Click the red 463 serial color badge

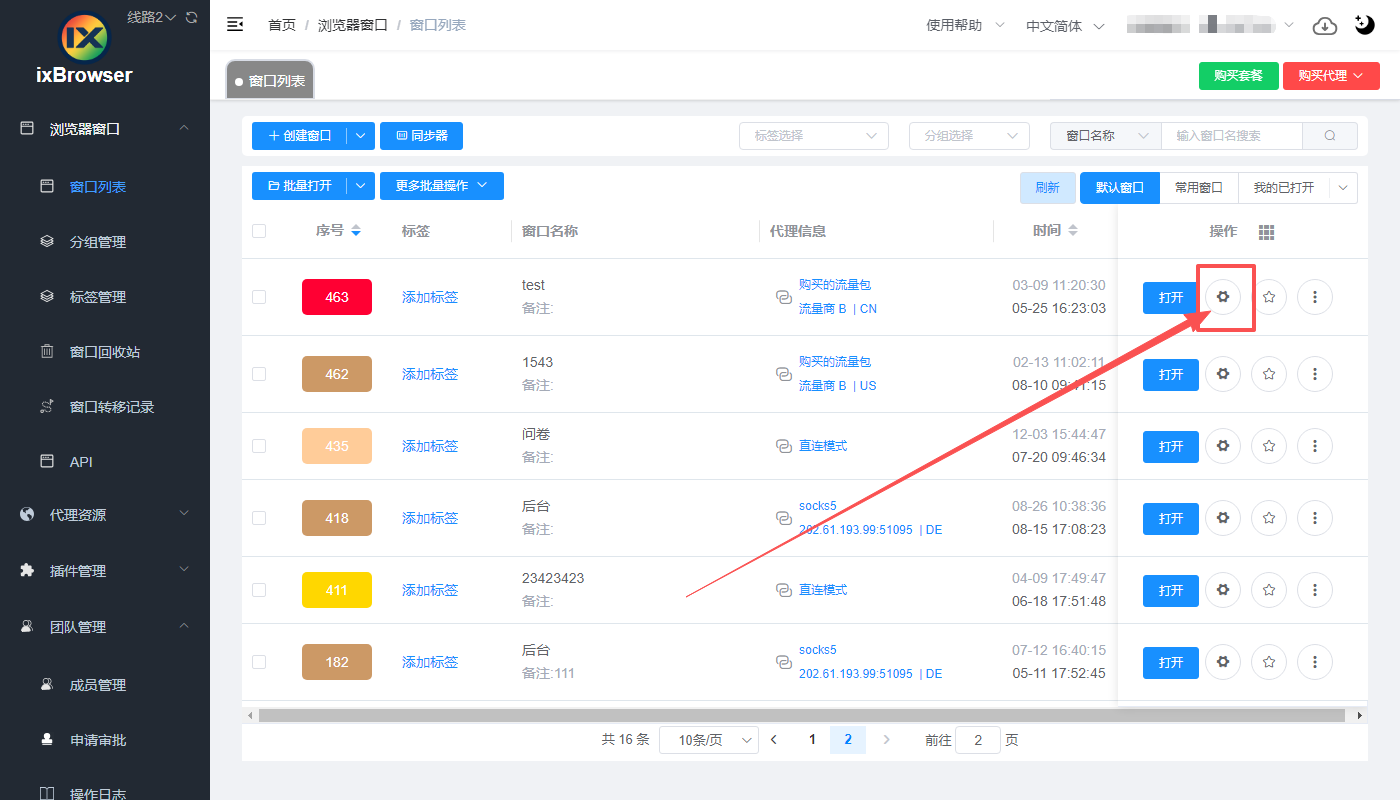337,297
